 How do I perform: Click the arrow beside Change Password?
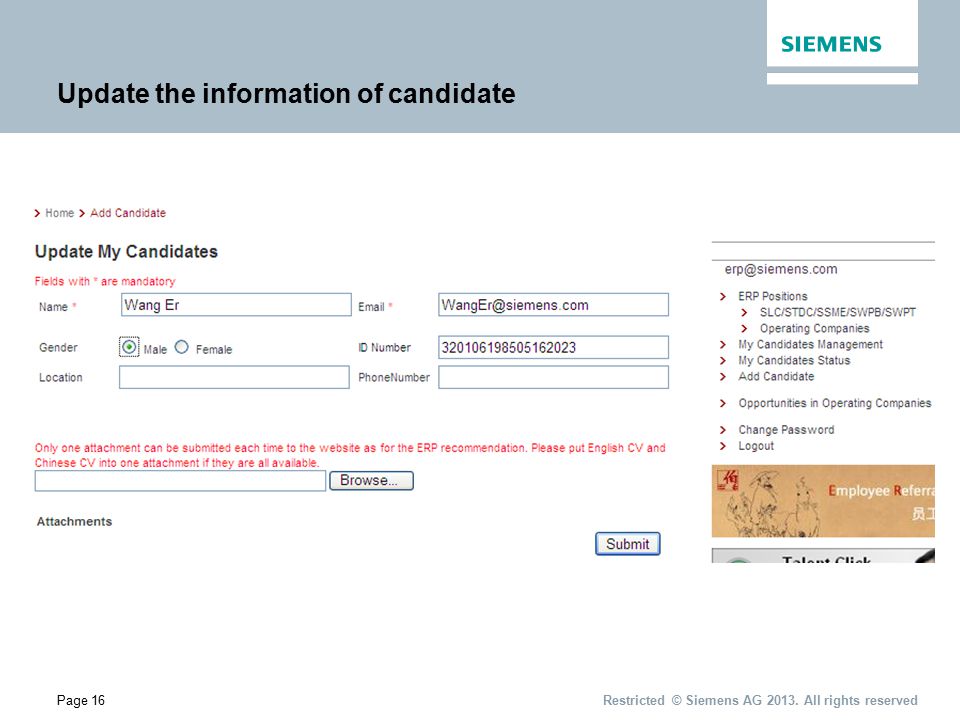click(723, 430)
